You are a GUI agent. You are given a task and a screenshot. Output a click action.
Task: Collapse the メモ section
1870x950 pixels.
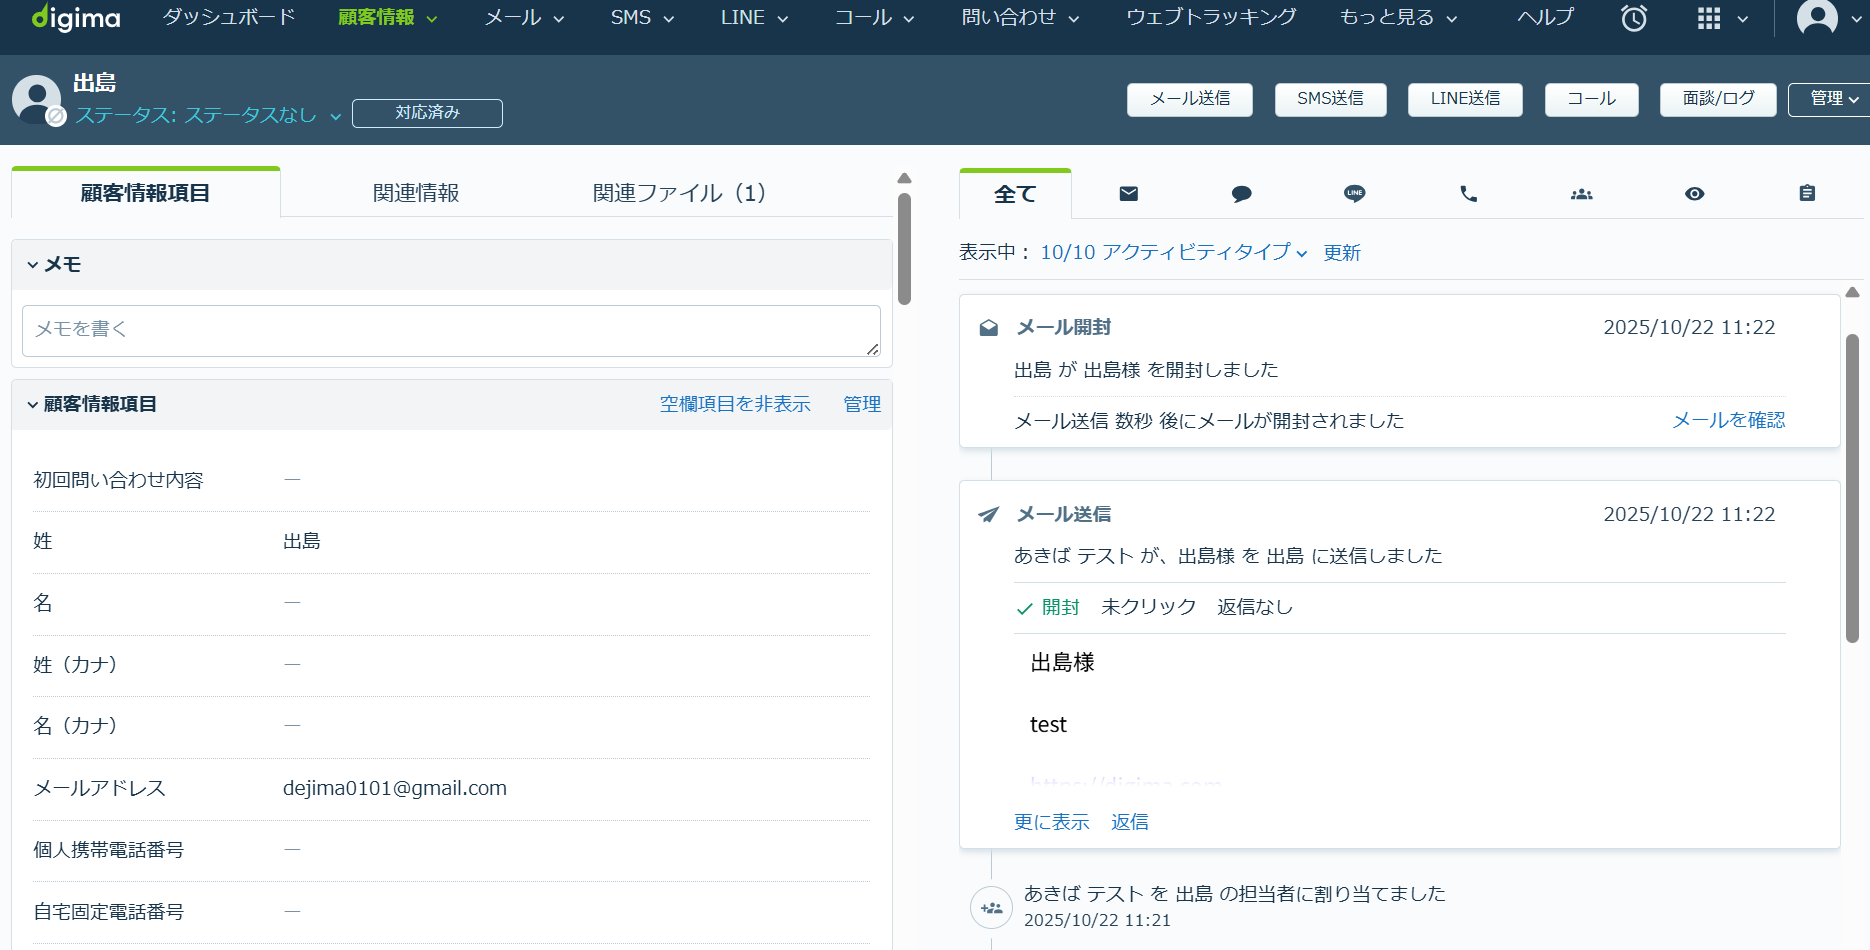point(54,265)
